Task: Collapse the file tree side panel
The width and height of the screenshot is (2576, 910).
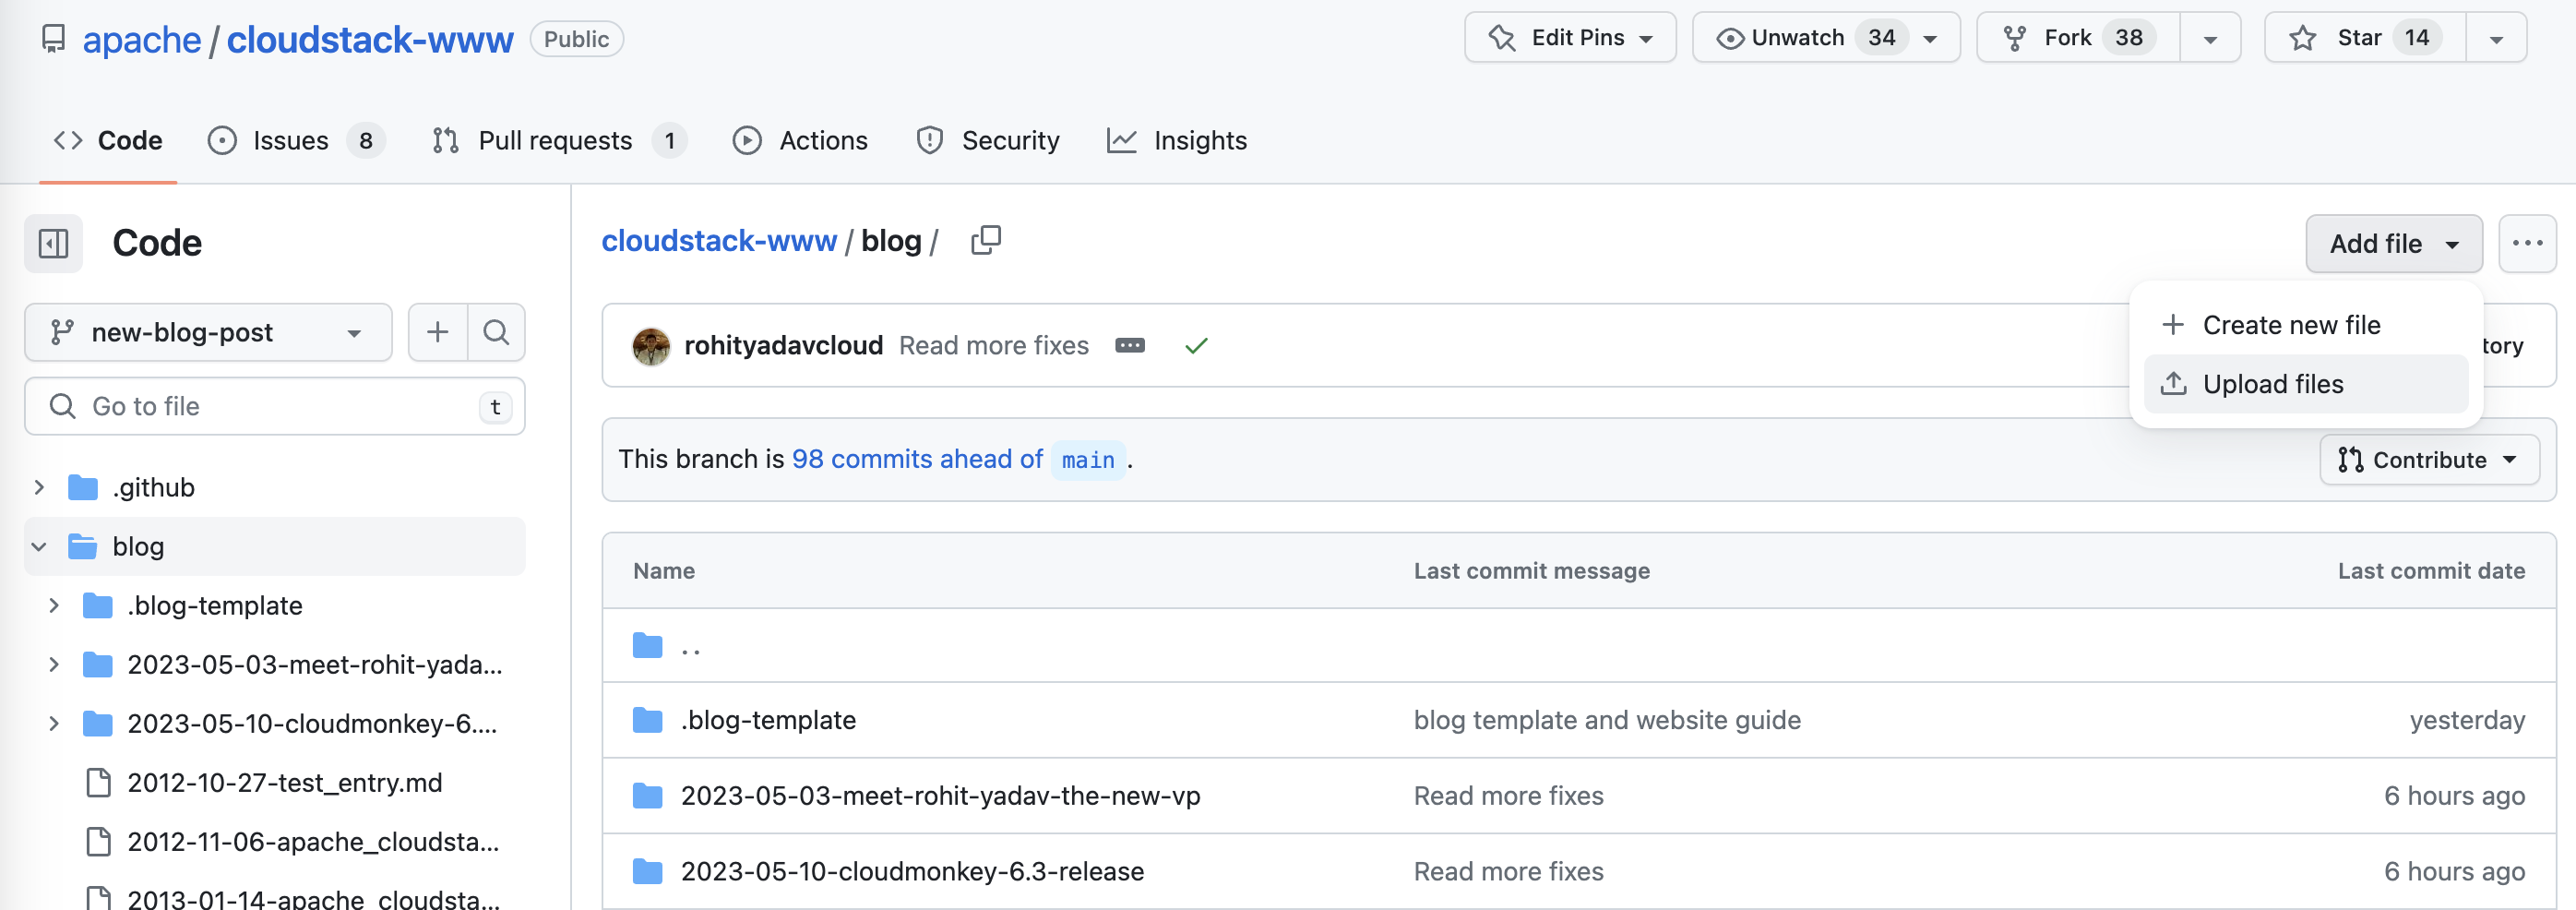Action: tap(53, 243)
